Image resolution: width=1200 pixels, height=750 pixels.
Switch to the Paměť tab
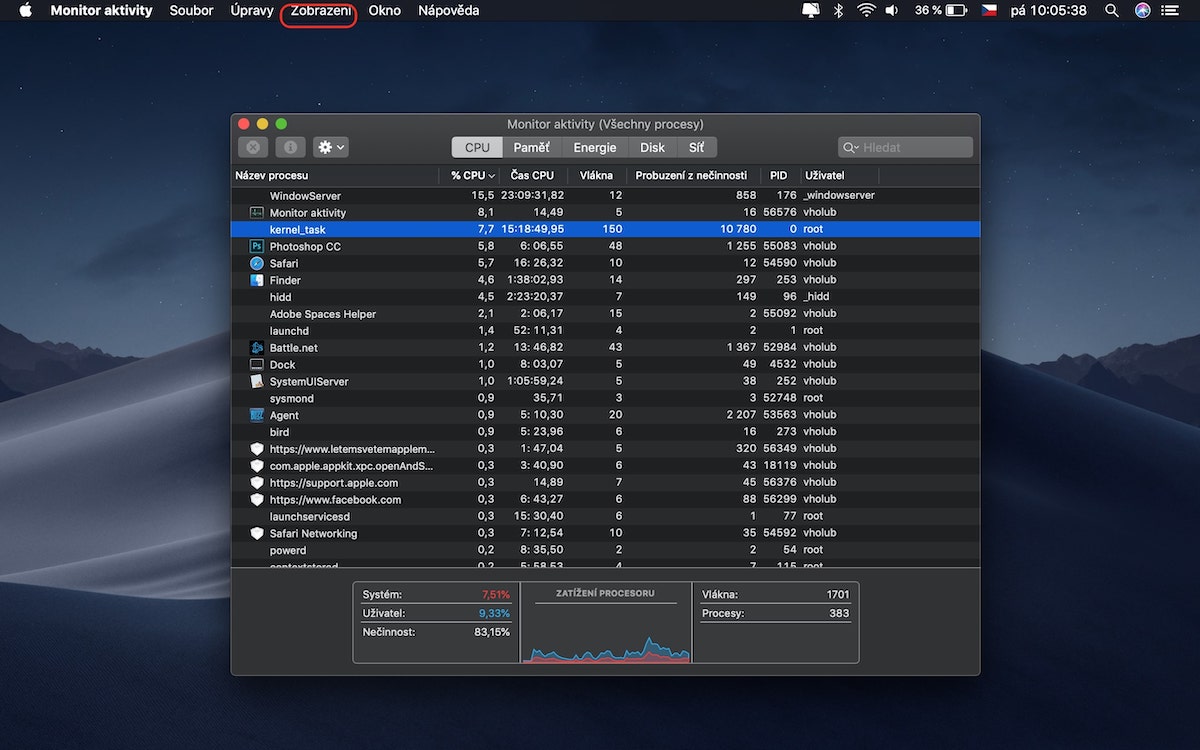tap(531, 147)
